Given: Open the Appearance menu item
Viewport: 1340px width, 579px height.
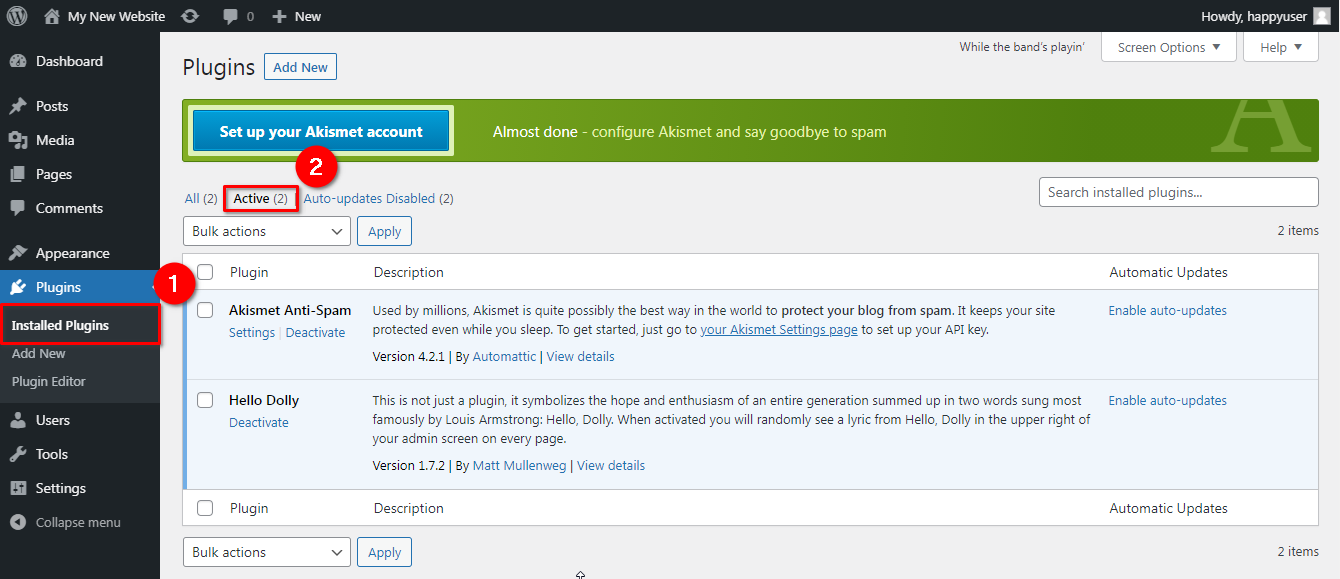Looking at the screenshot, I should click(x=80, y=253).
